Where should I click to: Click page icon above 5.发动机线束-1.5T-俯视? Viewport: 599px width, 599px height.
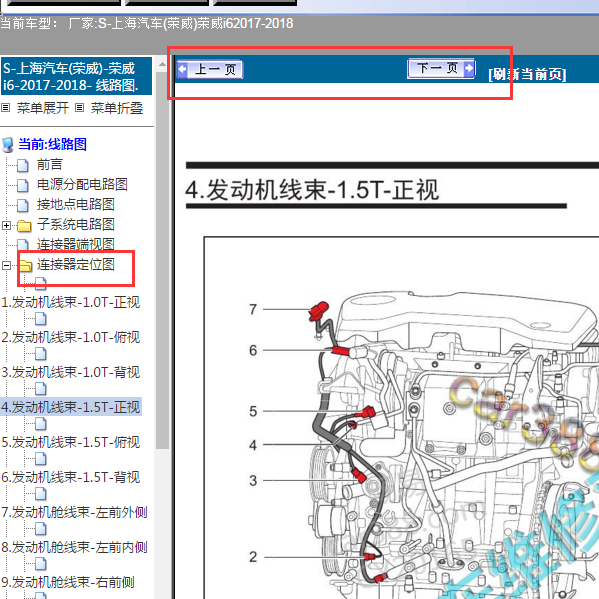pyautogui.click(x=40, y=424)
